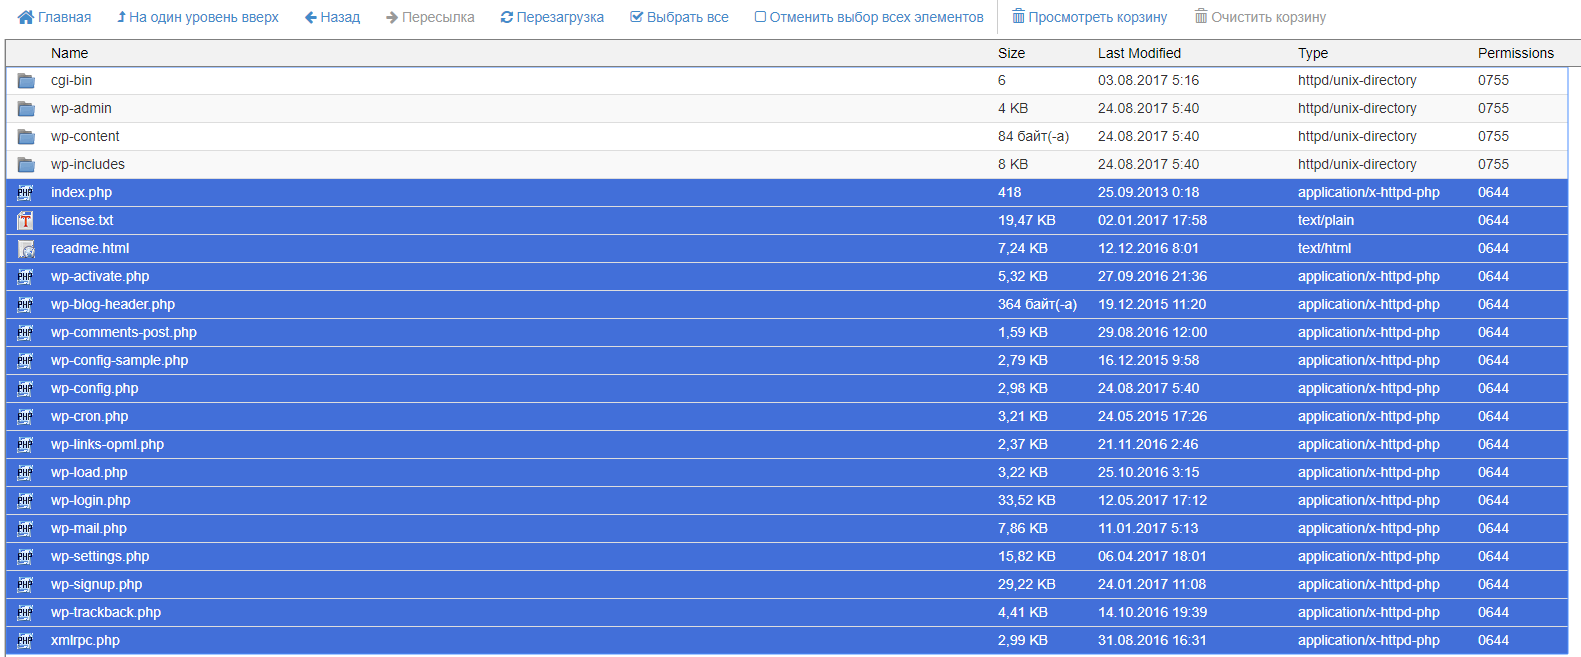The image size is (1581, 657).
Task: Click Отменить выбор всех элементов checkbox
Action: click(761, 17)
